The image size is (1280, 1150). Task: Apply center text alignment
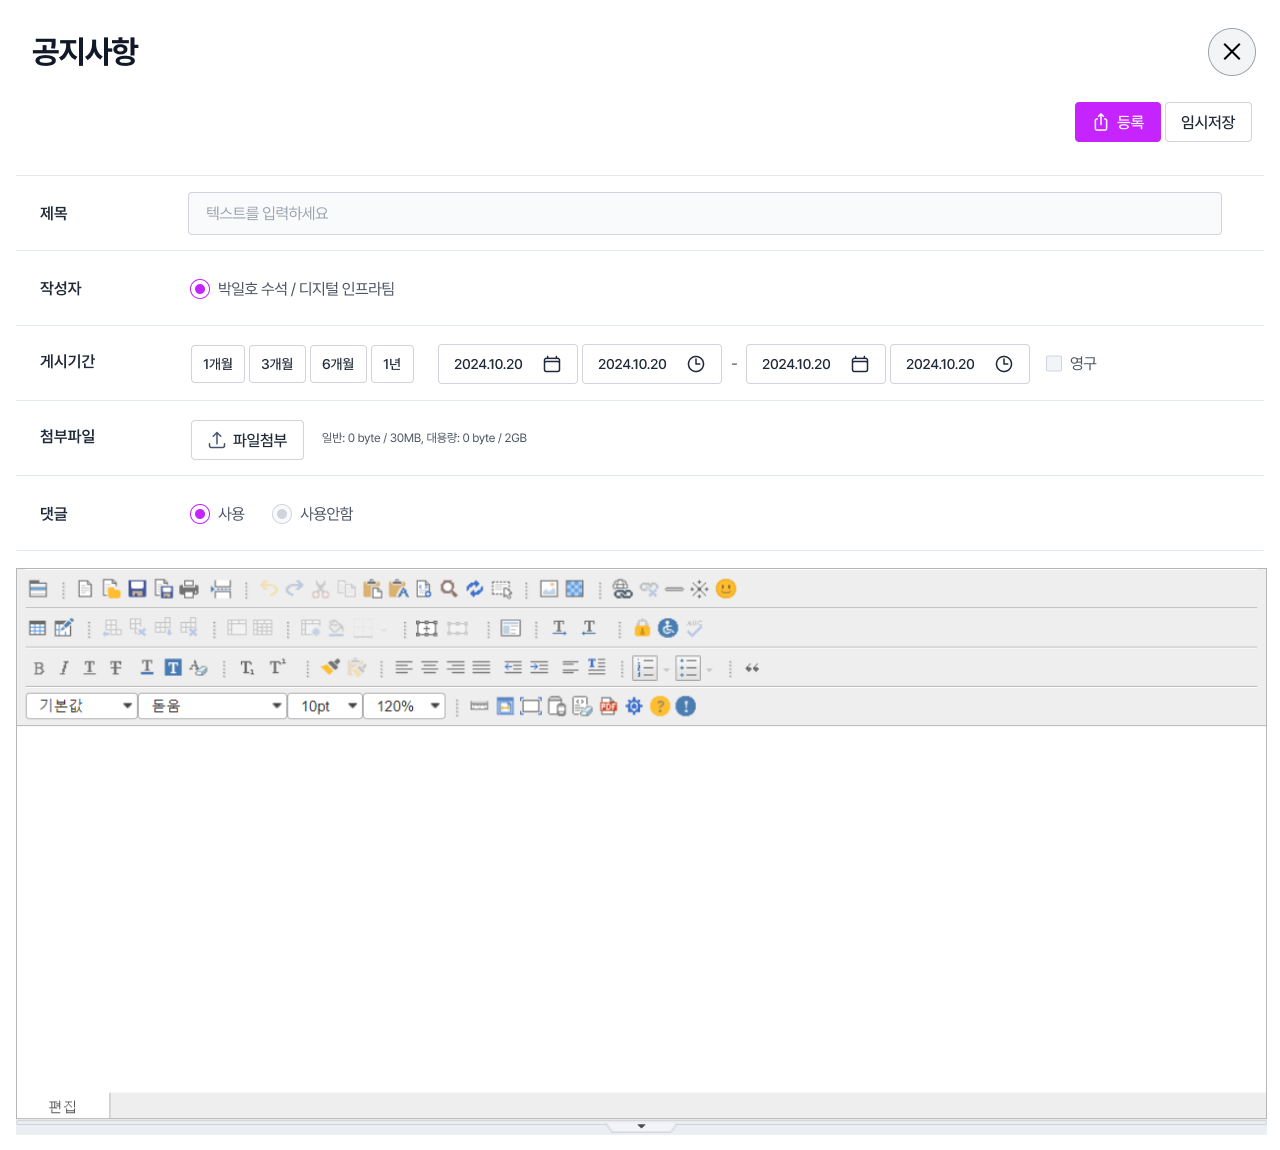[429, 668]
